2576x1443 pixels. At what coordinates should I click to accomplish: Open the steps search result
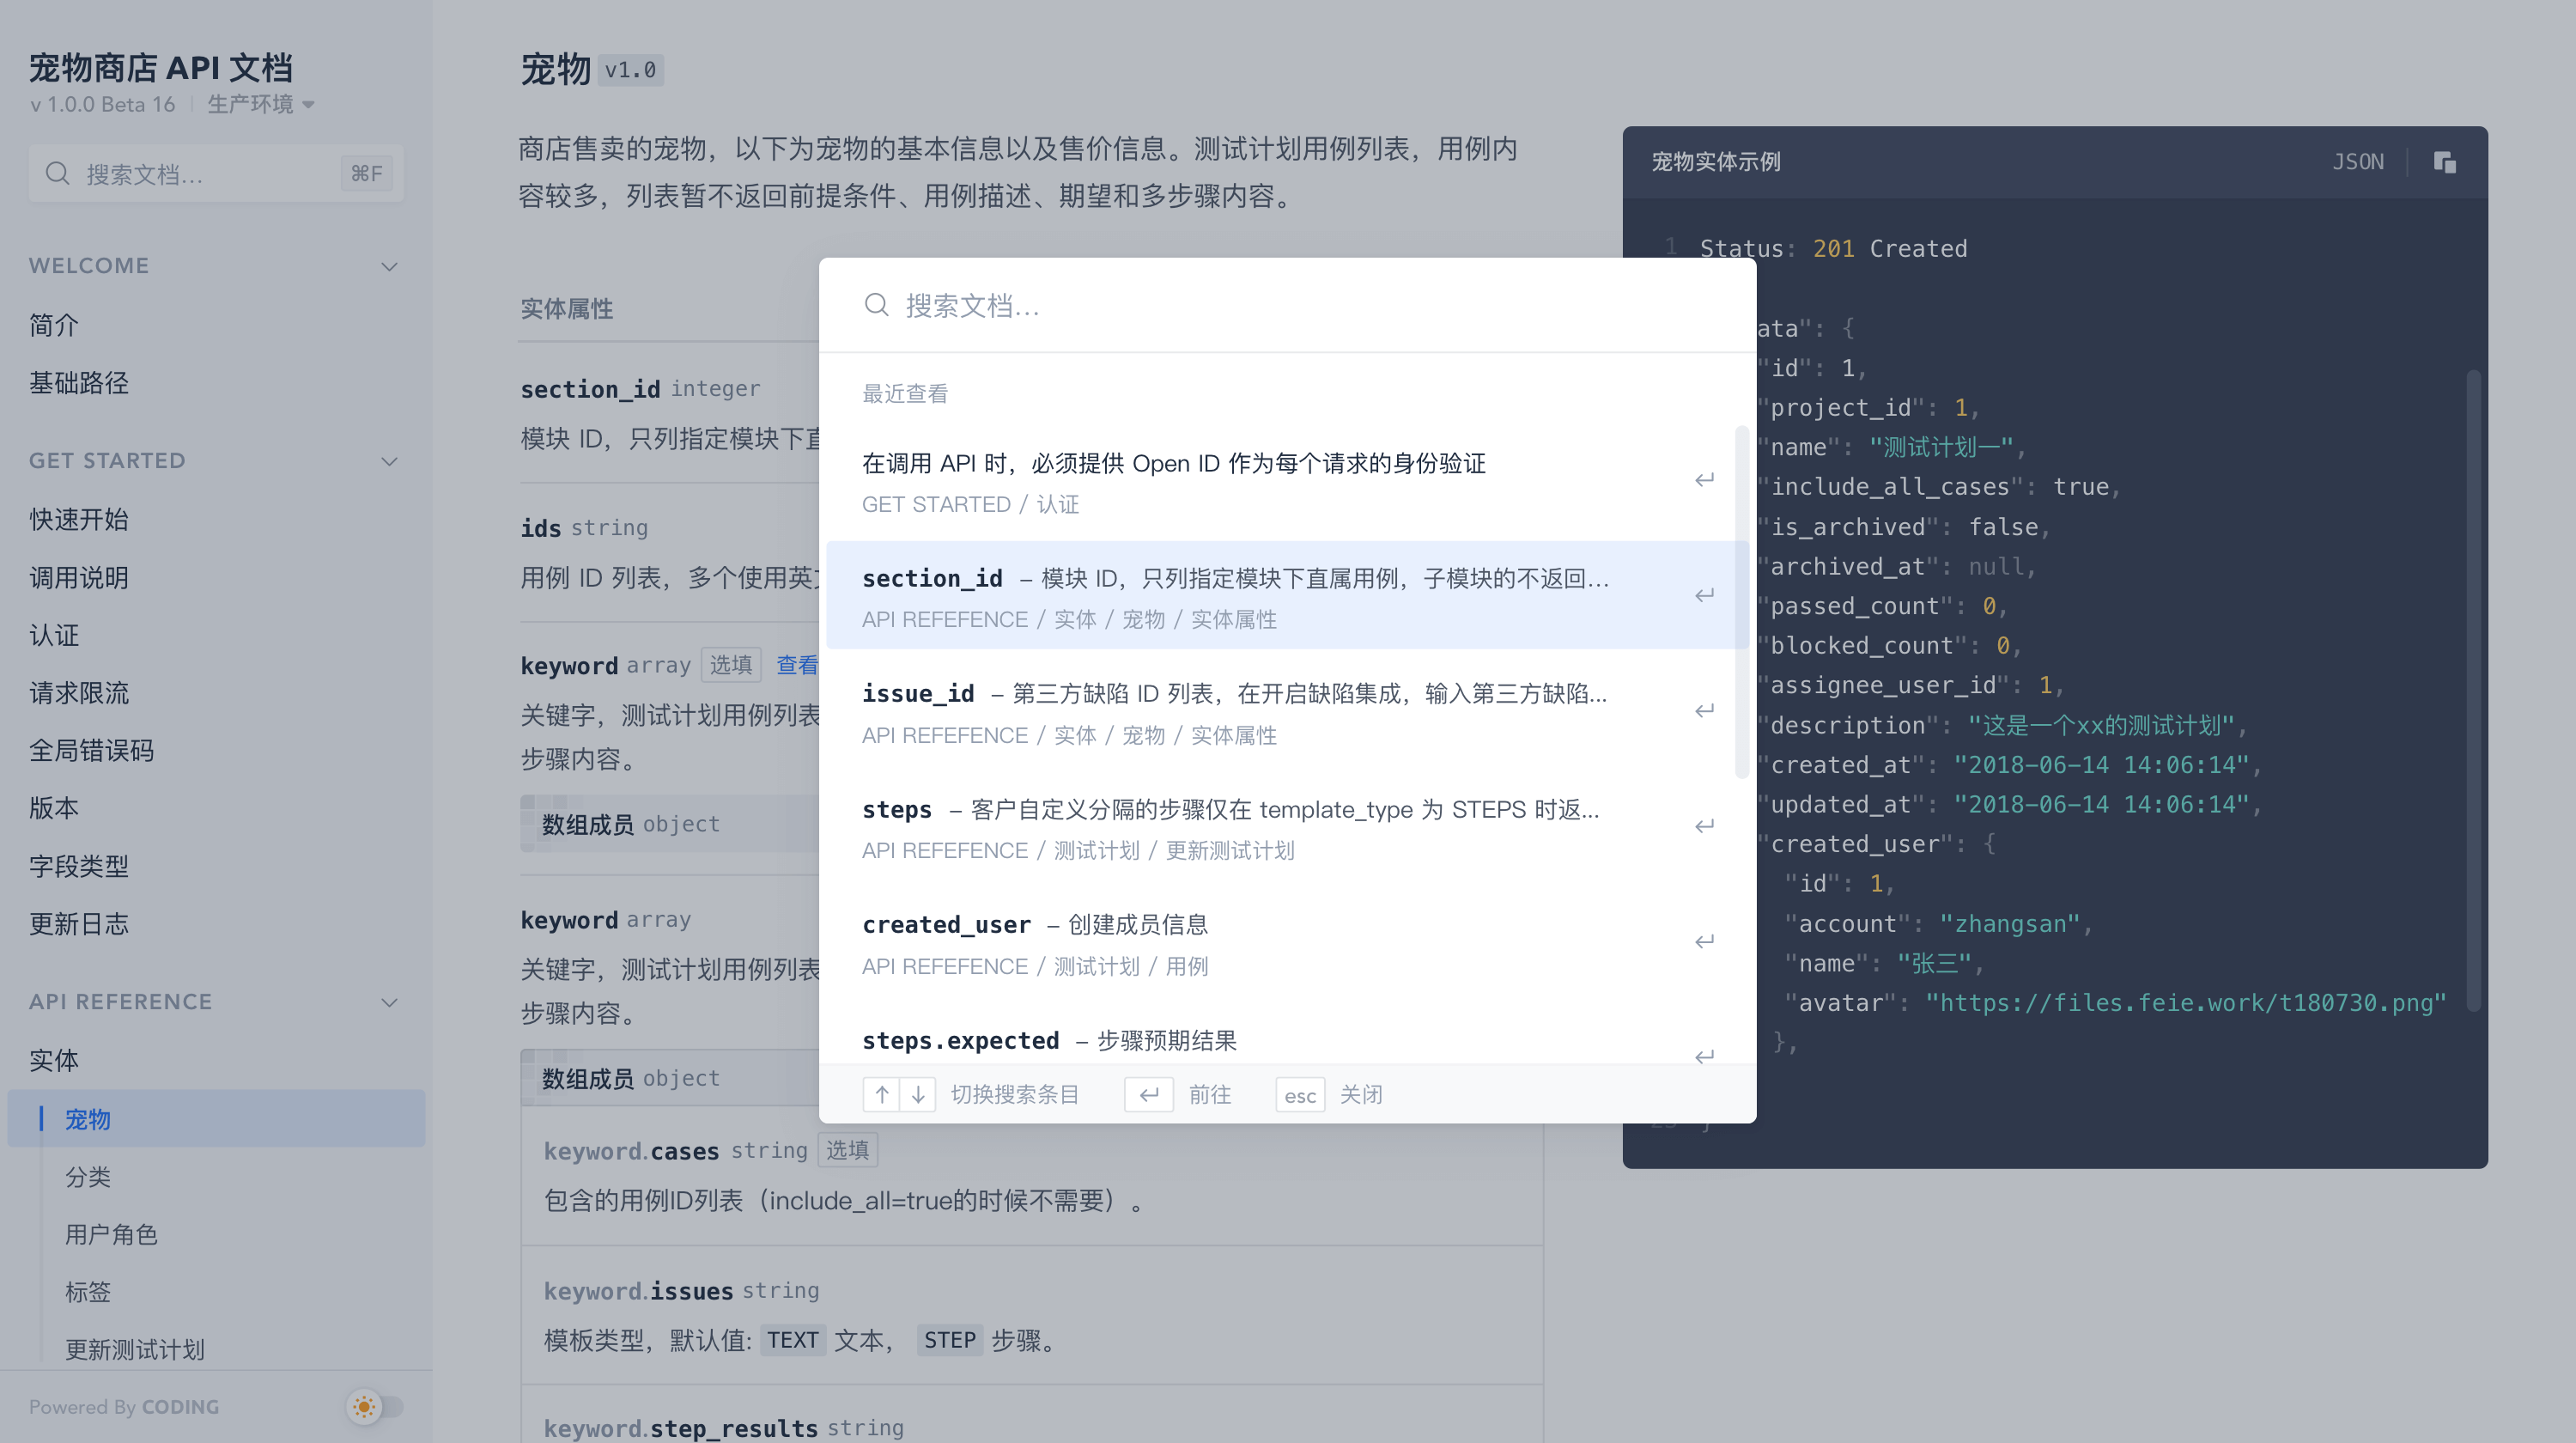(1287, 827)
